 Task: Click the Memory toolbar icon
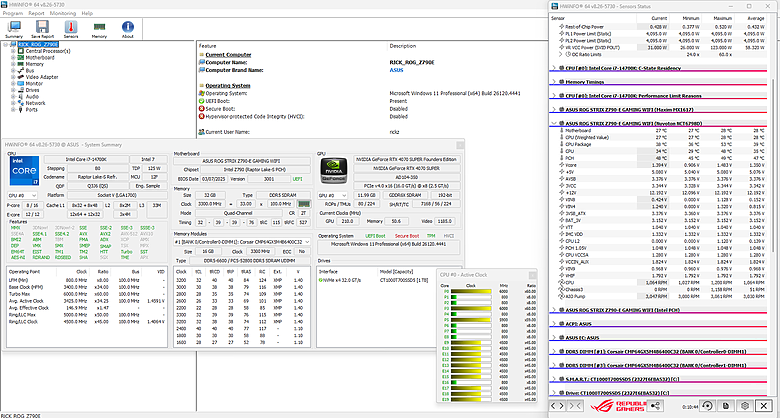click(x=99, y=29)
